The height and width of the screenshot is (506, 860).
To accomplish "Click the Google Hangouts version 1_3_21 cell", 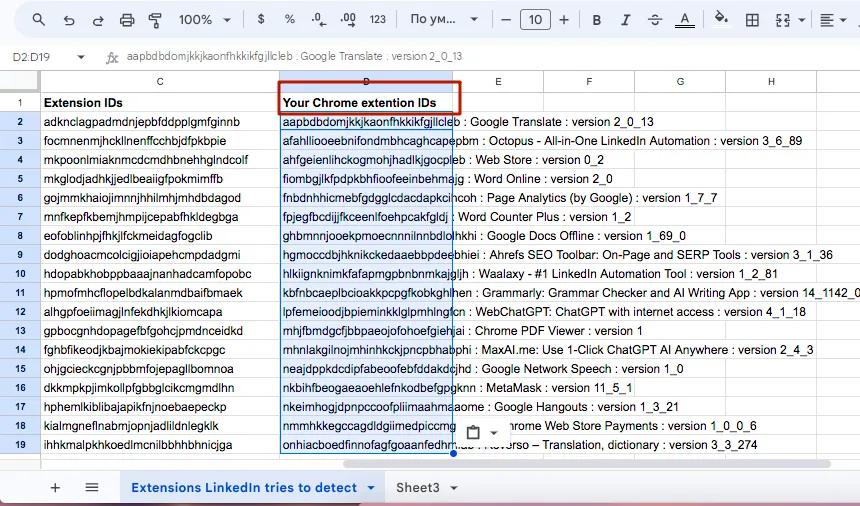I will coord(366,407).
